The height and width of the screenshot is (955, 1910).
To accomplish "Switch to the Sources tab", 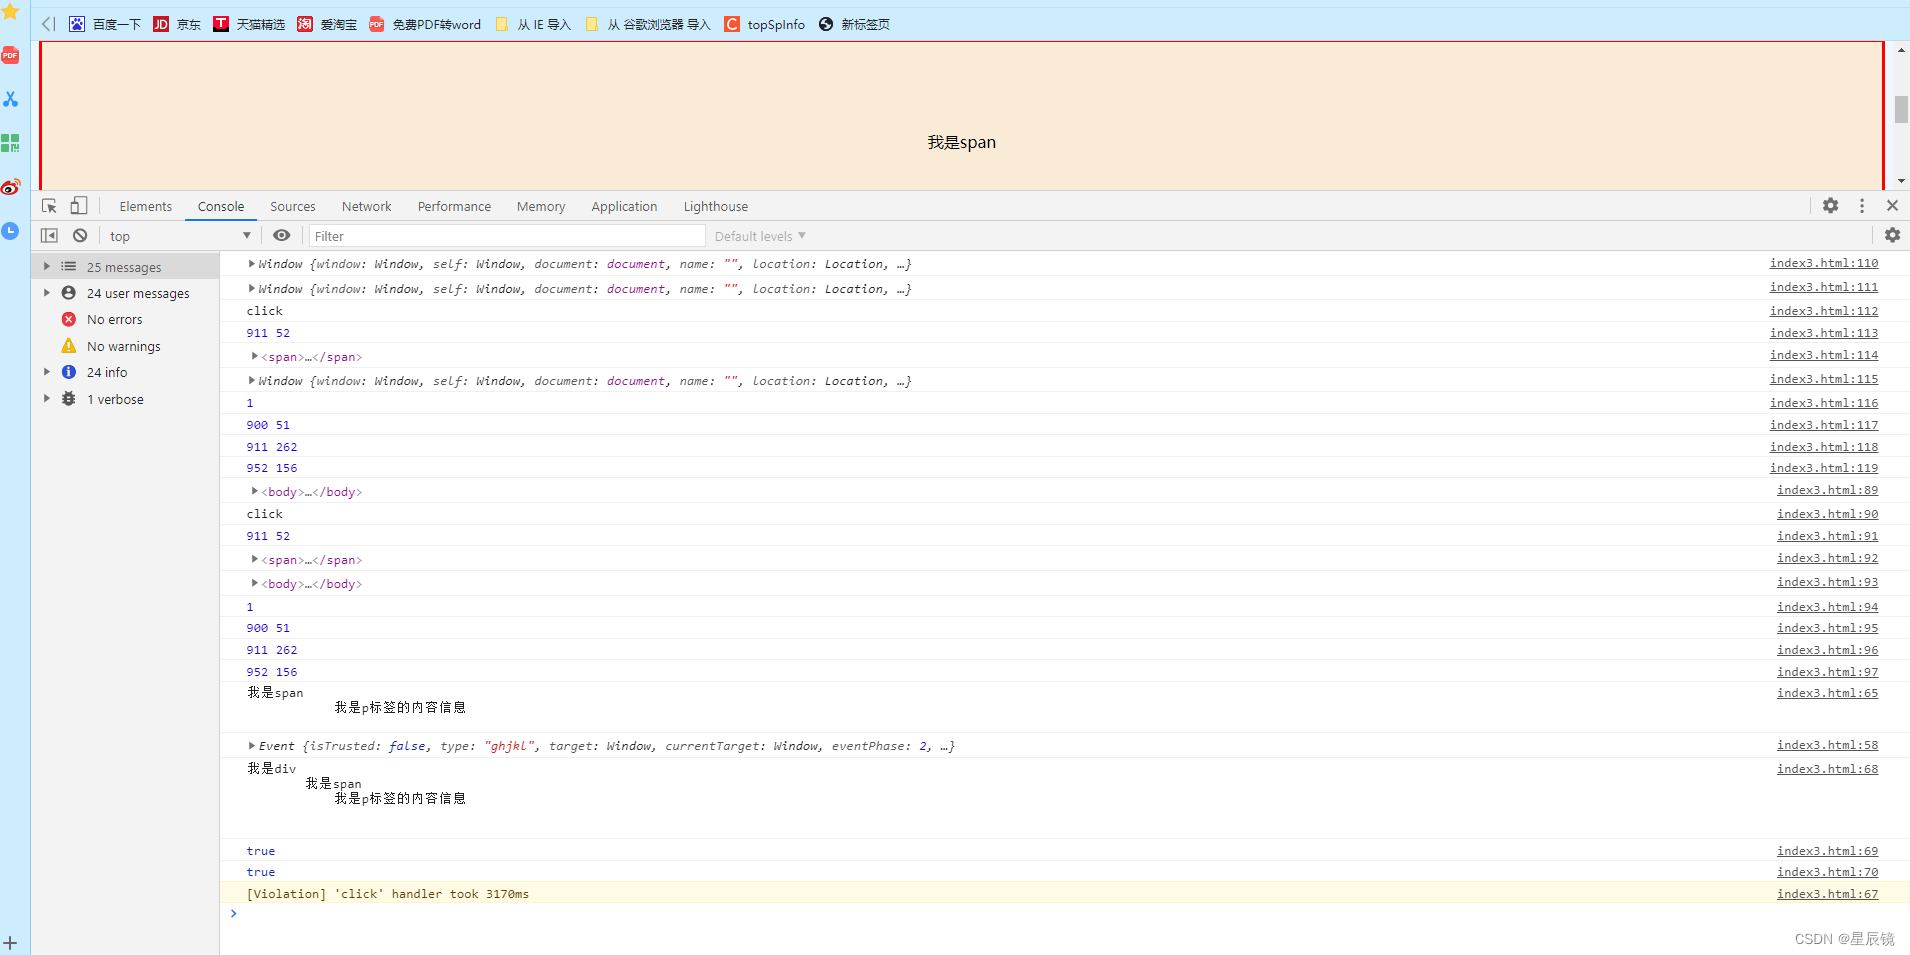I will pos(293,206).
